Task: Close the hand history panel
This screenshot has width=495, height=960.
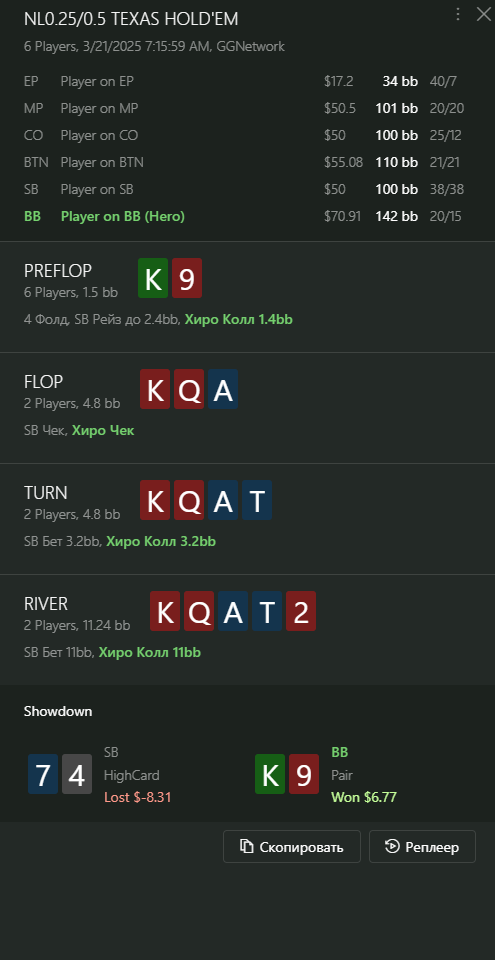Action: [484, 15]
